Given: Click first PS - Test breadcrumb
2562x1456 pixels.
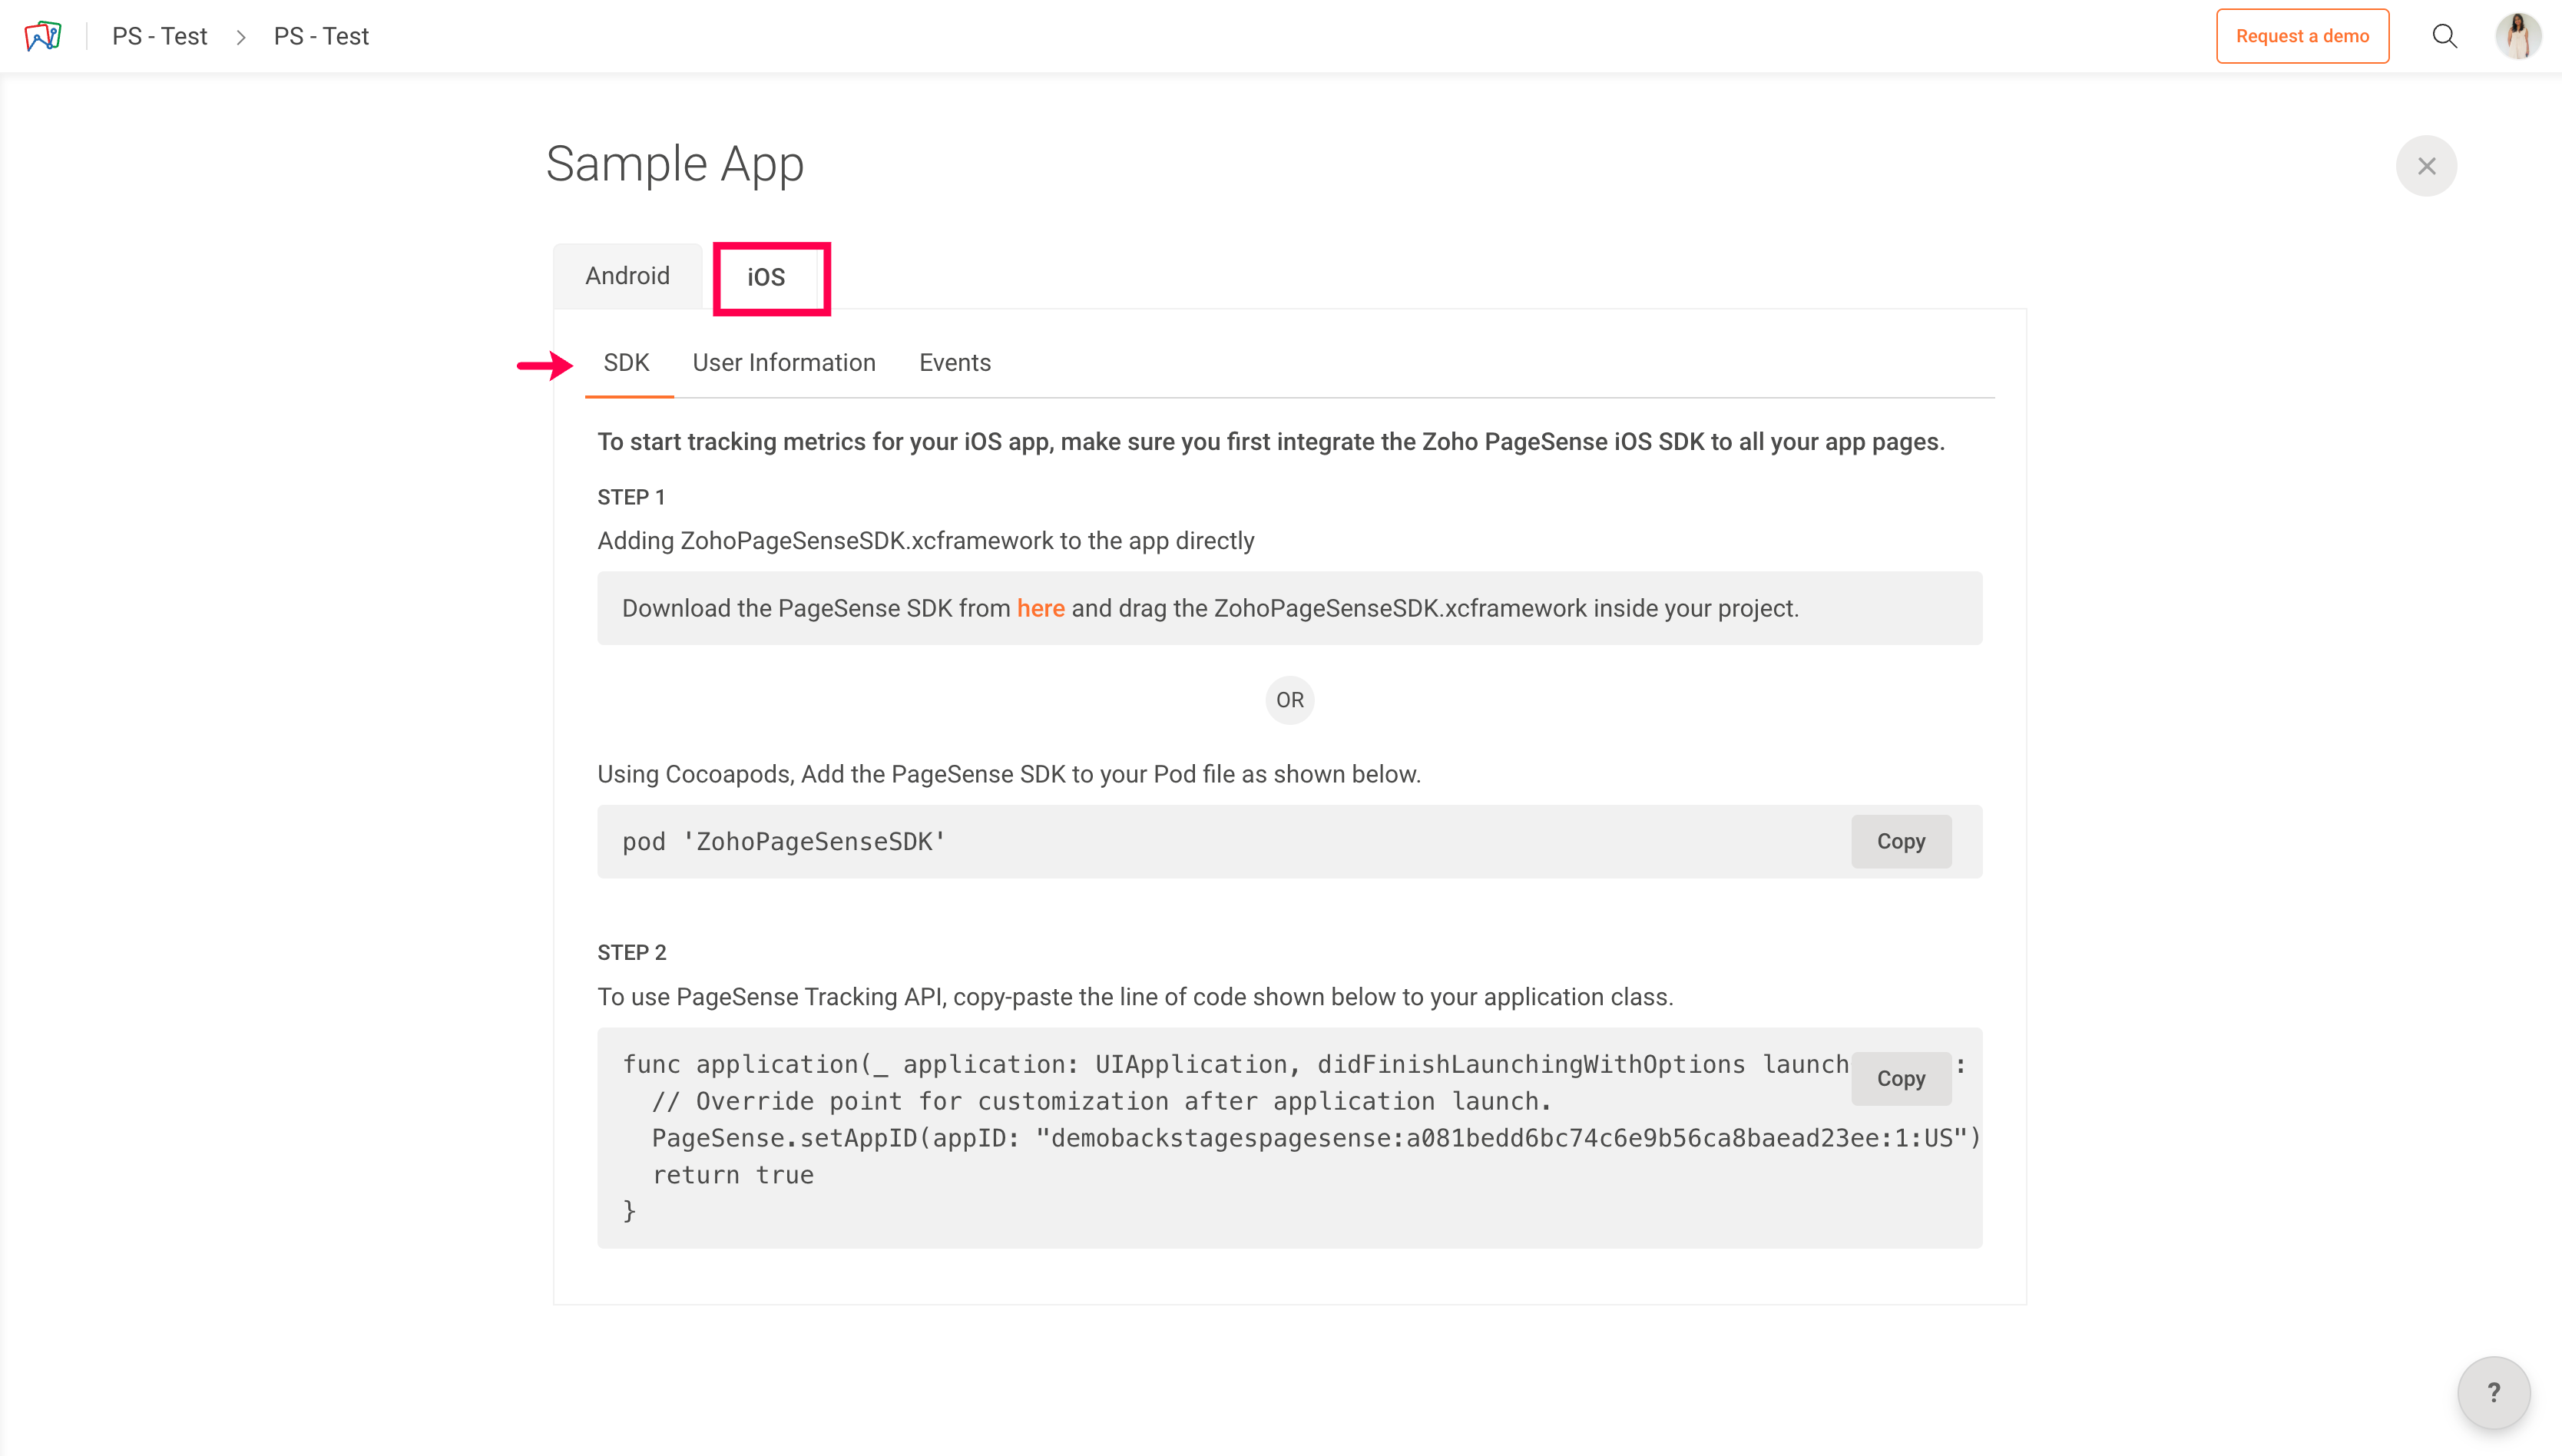Looking at the screenshot, I should click(x=159, y=36).
